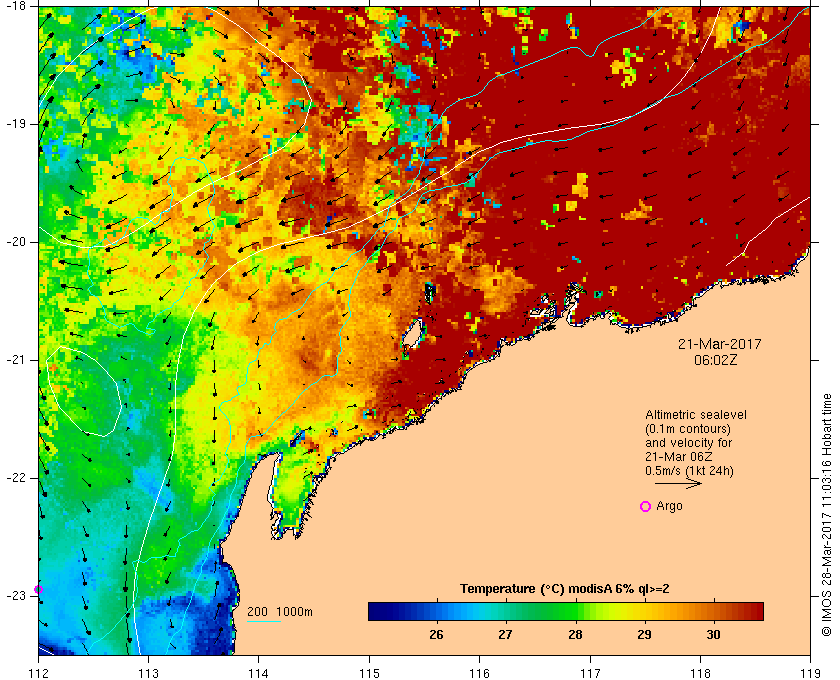
Task: Click the longitude axis label 112
Action: tap(38, 673)
